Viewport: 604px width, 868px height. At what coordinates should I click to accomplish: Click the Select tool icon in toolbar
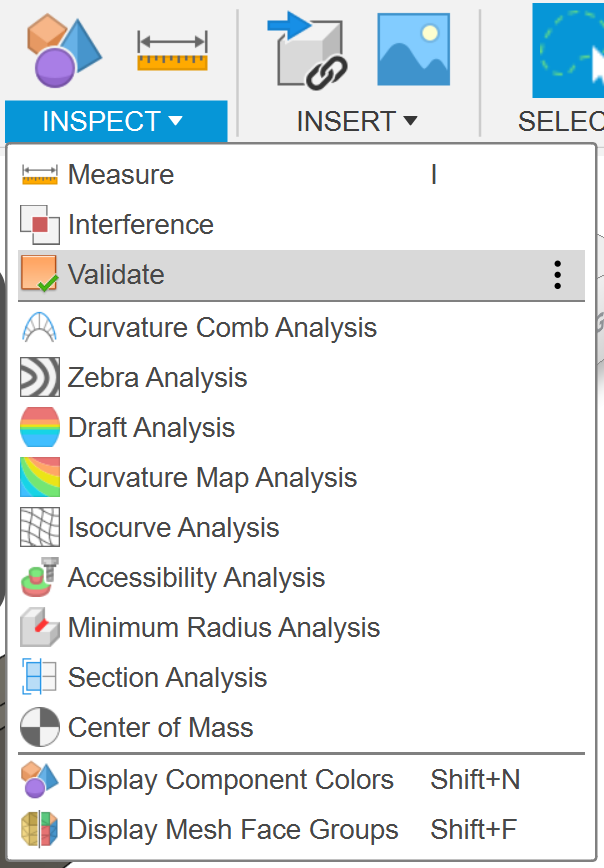(568, 50)
